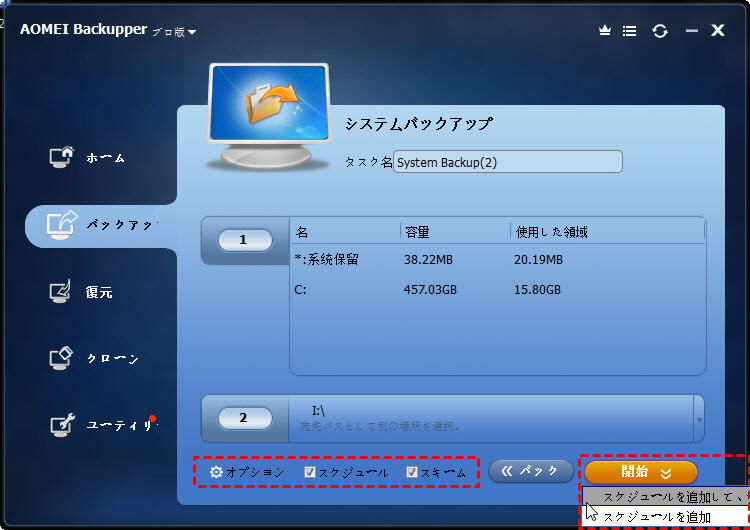The image size is (750, 530).
Task: Click the 38.22MB capacity value
Action: pos(428,260)
